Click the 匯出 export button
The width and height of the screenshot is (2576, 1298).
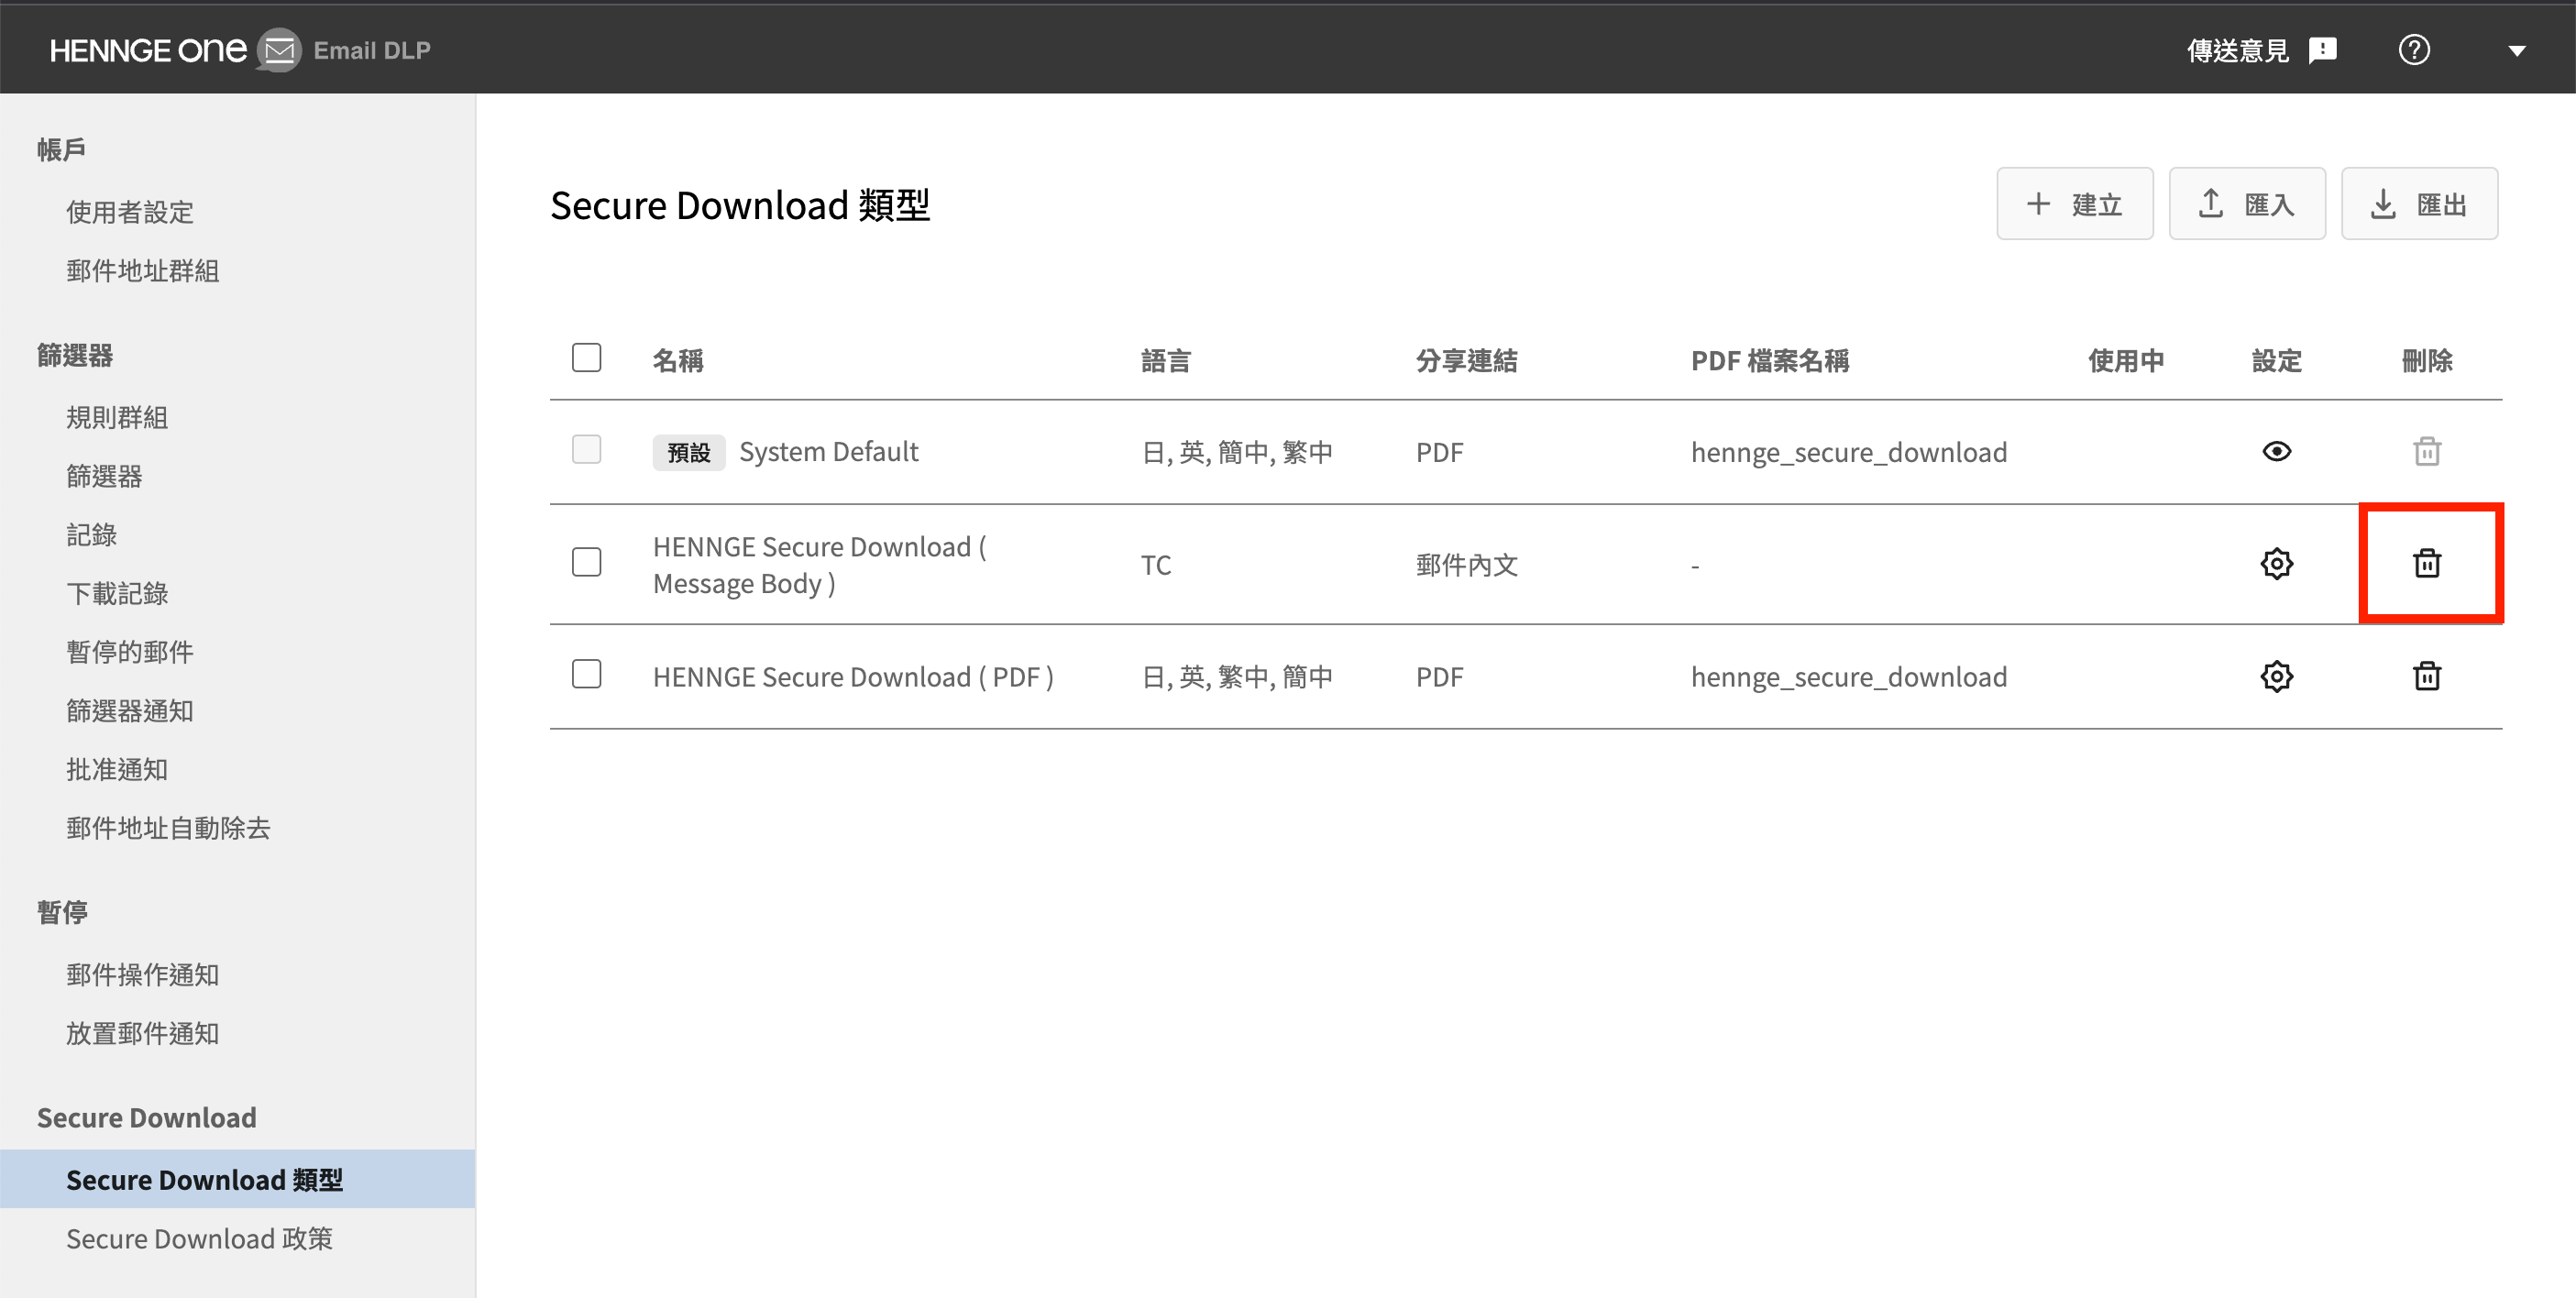[2419, 204]
